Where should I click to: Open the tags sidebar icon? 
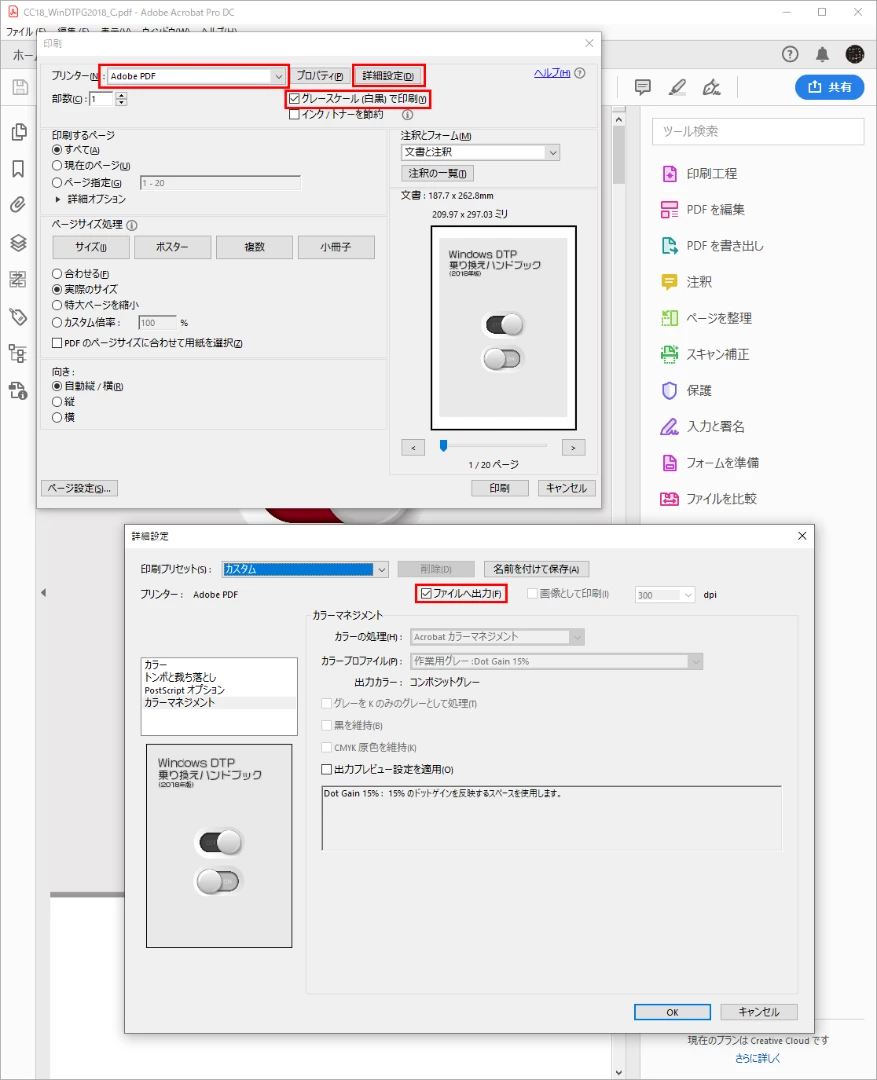click(18, 316)
